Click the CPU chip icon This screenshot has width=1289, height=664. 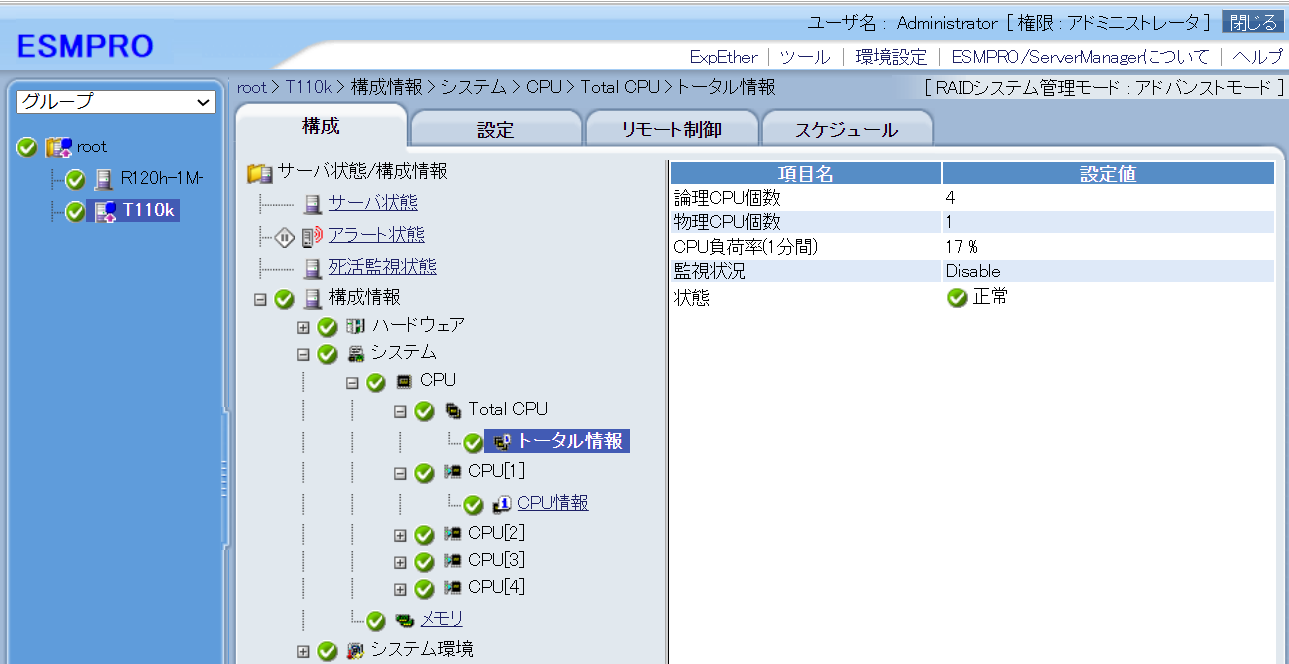tap(404, 381)
